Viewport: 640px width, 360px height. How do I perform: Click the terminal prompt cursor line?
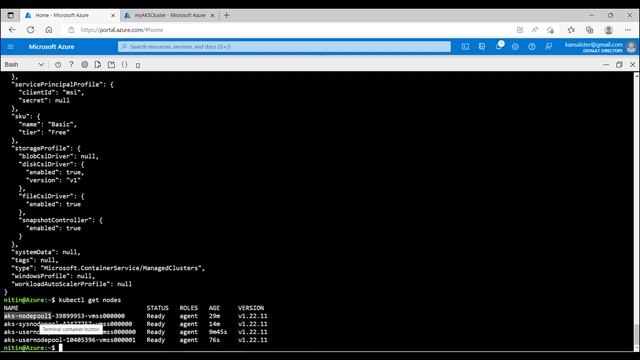coord(33,348)
